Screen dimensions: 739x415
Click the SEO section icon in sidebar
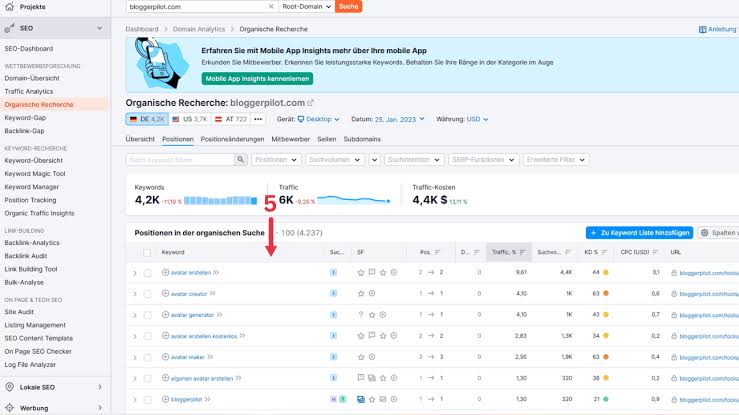(9, 28)
